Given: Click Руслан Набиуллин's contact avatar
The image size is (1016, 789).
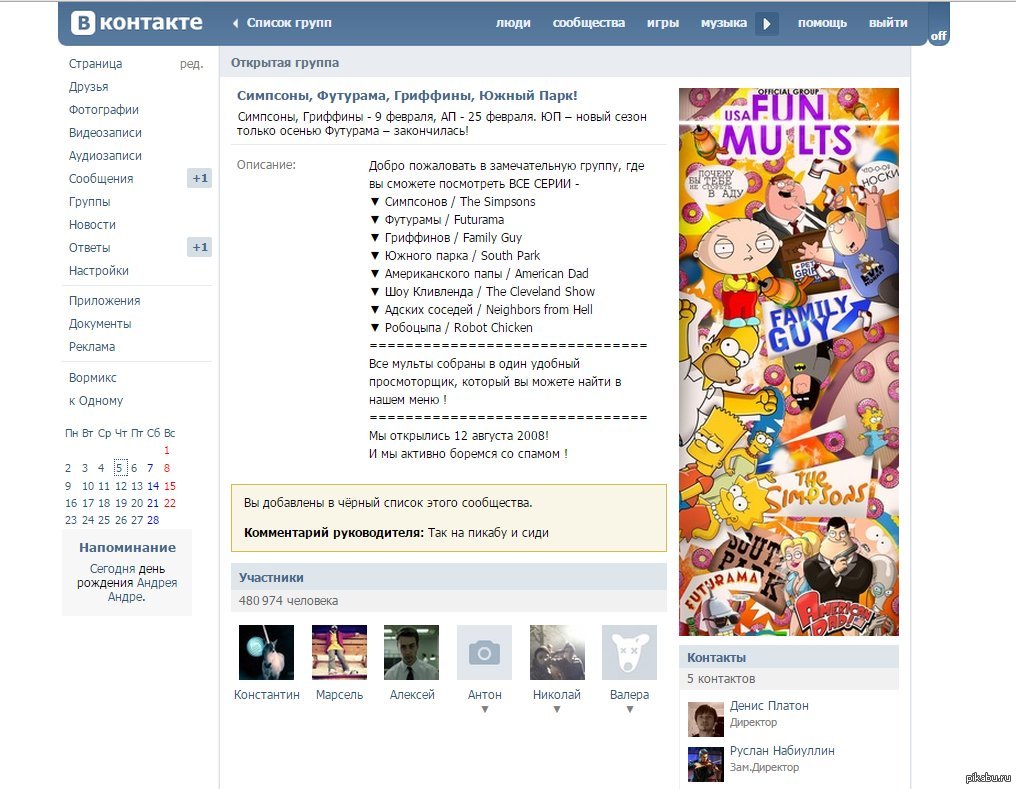Looking at the screenshot, I should coord(705,764).
